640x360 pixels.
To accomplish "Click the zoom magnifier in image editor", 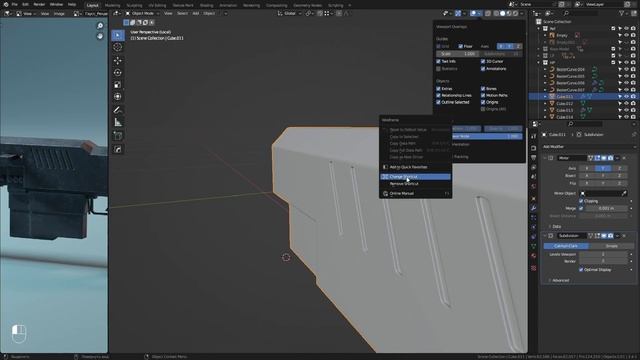I will [100, 26].
